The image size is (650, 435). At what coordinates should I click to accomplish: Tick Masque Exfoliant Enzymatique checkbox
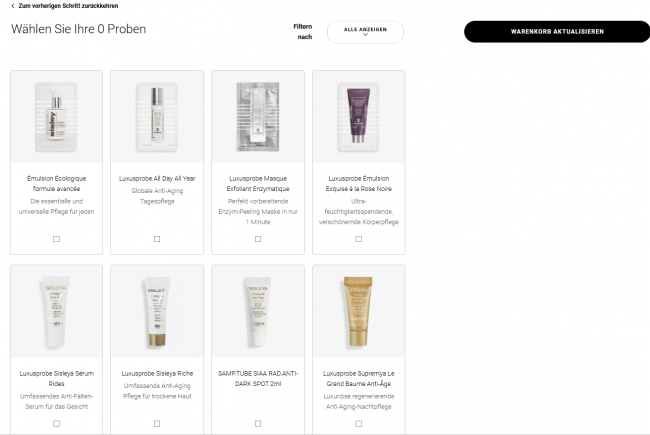coord(258,239)
